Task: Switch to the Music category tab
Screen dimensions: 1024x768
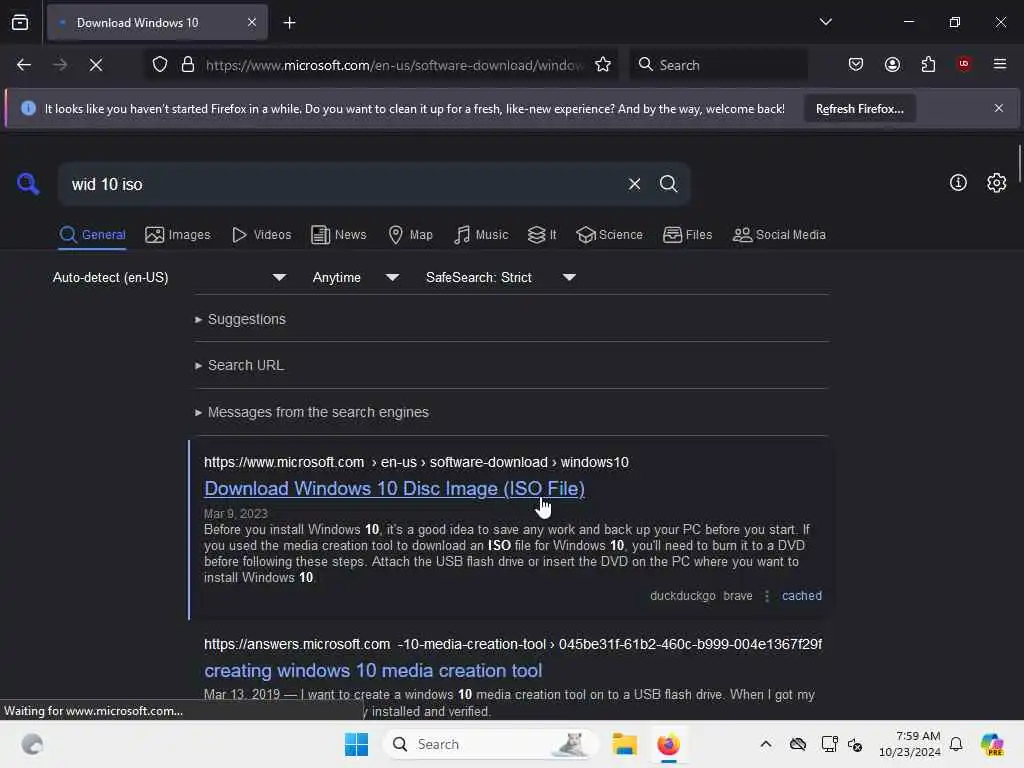Action: click(x=481, y=234)
